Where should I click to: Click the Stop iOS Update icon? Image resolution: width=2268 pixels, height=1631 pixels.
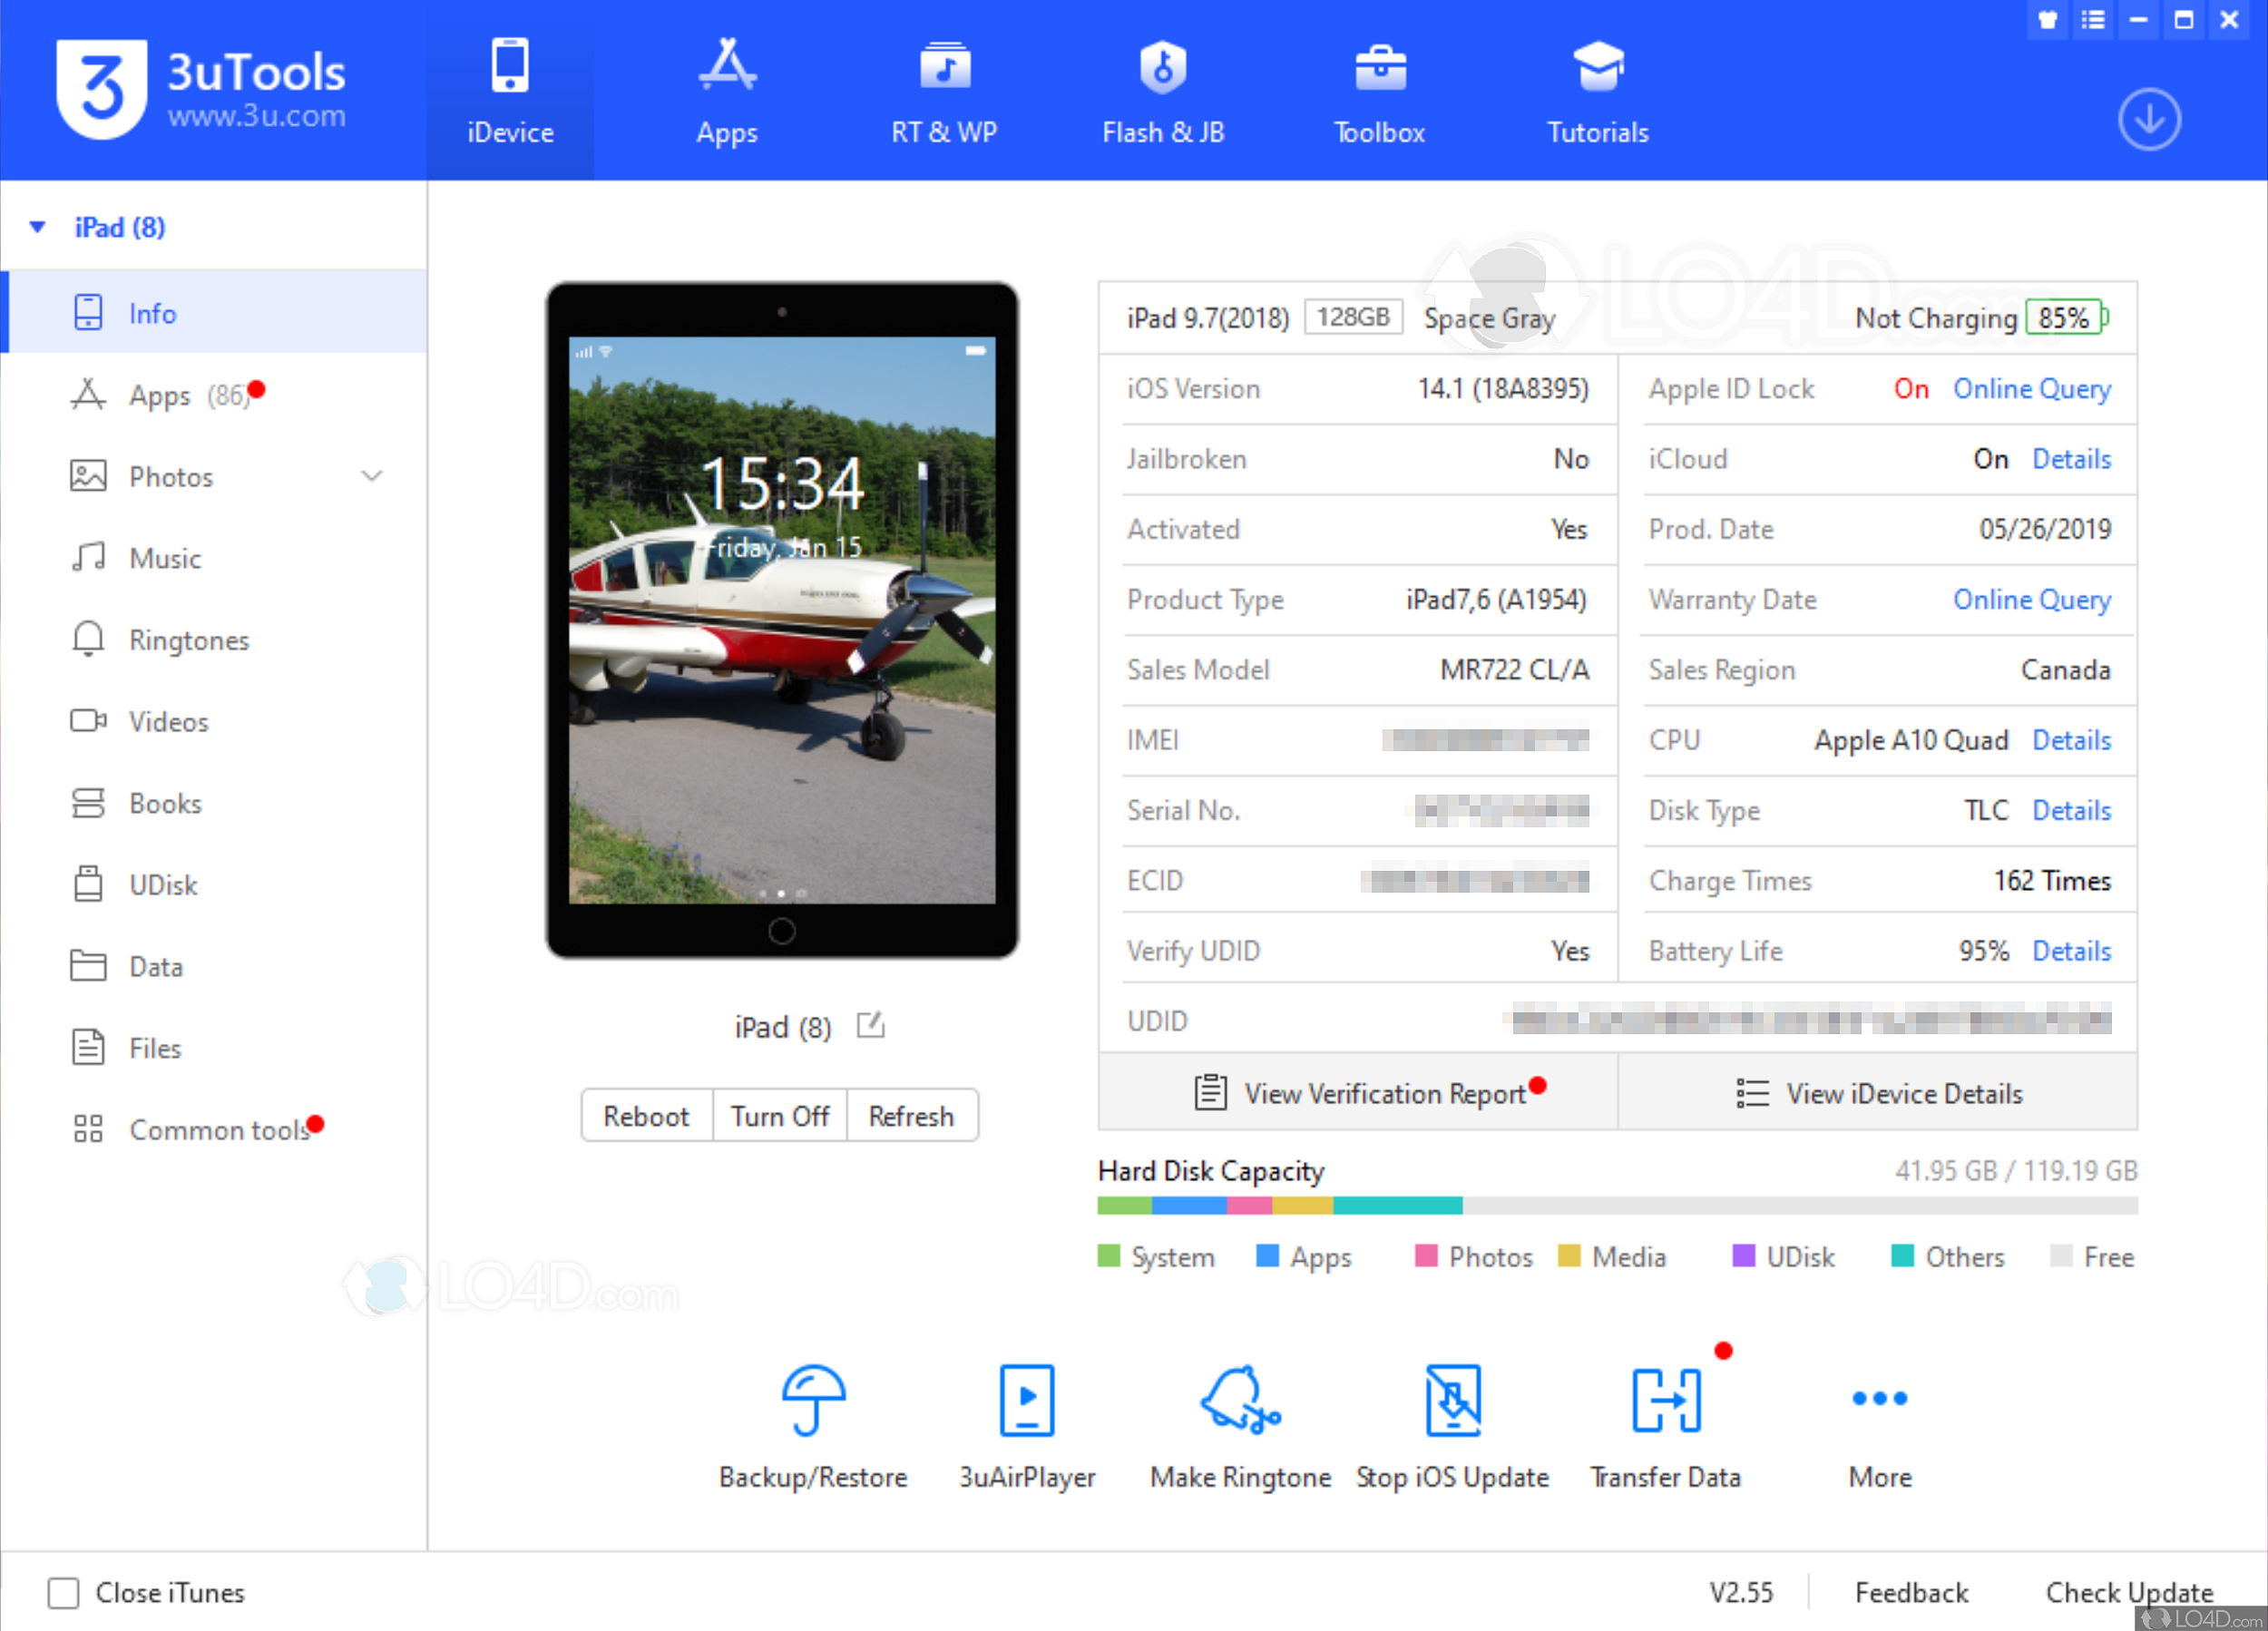pyautogui.click(x=1452, y=1400)
